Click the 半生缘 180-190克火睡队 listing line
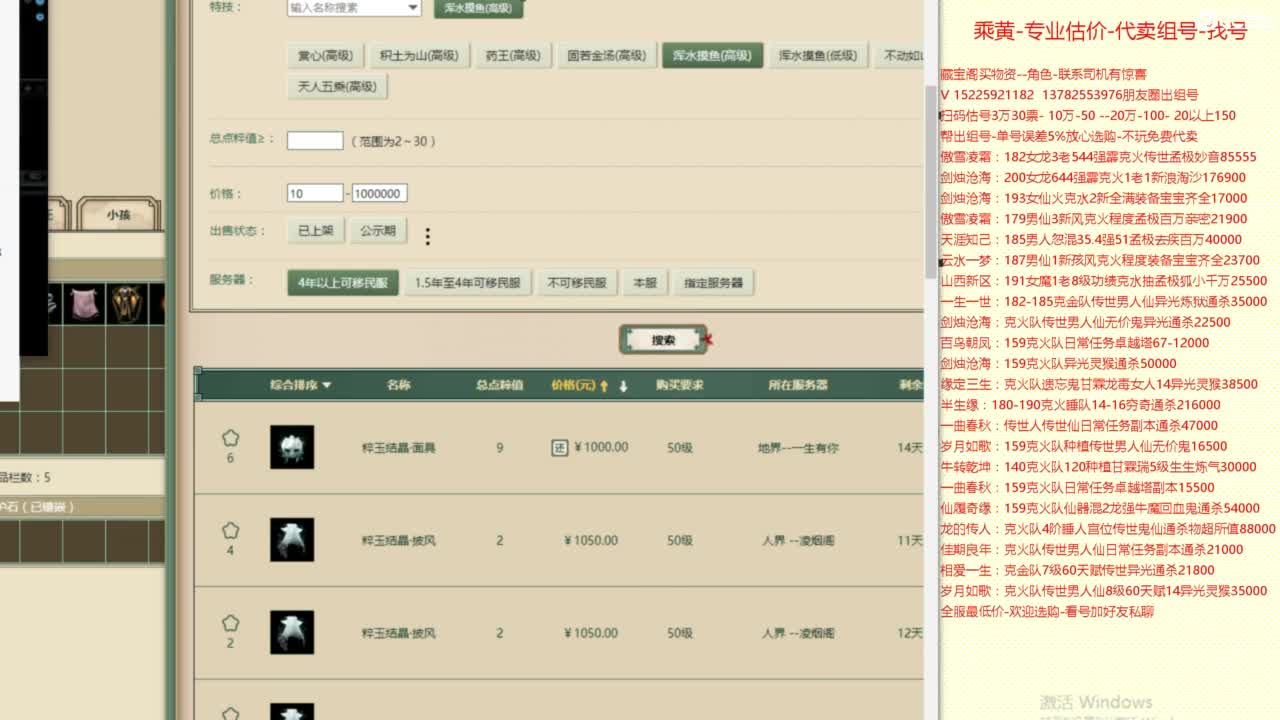This screenshot has height=720, width=1280. (x=1080, y=405)
